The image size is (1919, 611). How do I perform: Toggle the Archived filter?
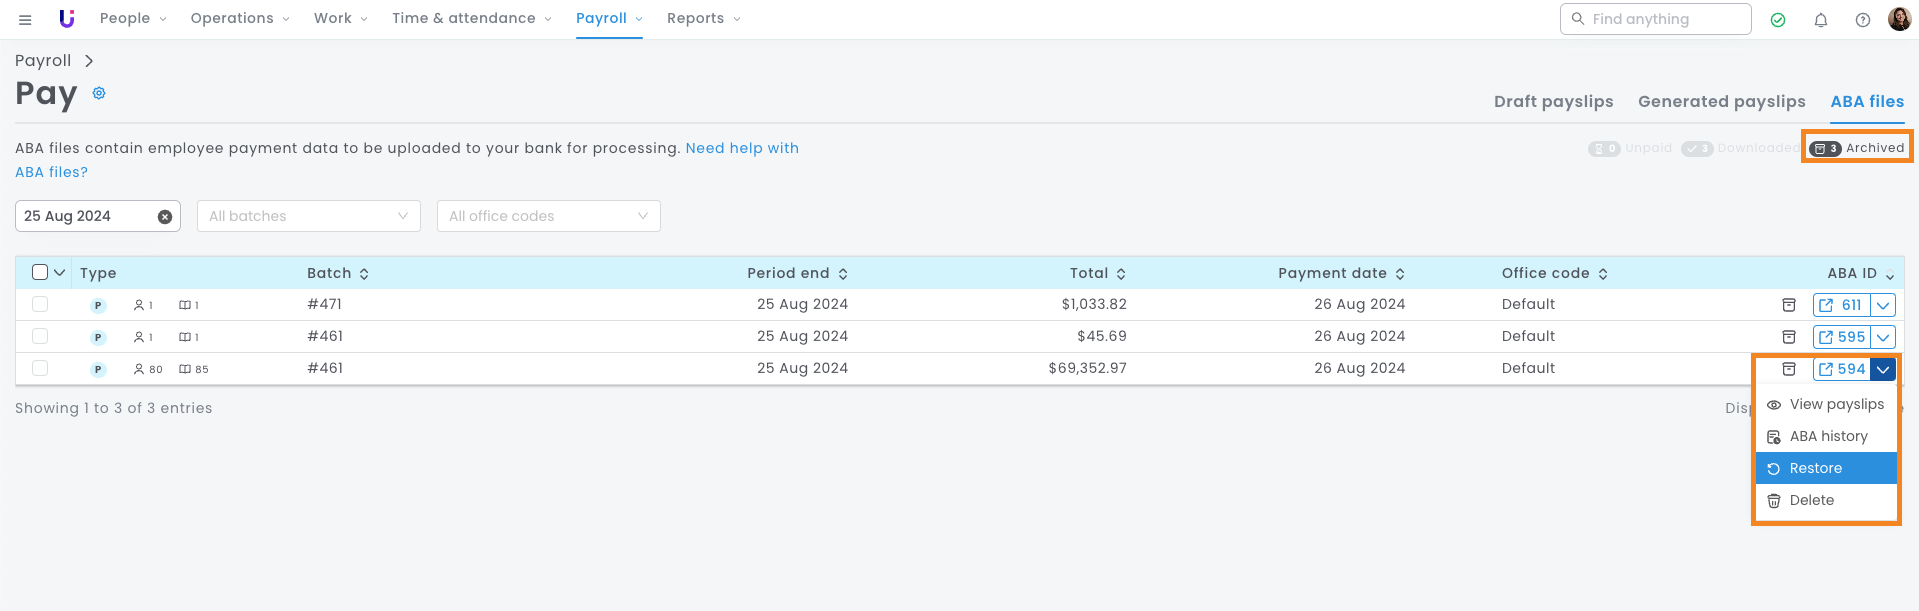click(1858, 148)
